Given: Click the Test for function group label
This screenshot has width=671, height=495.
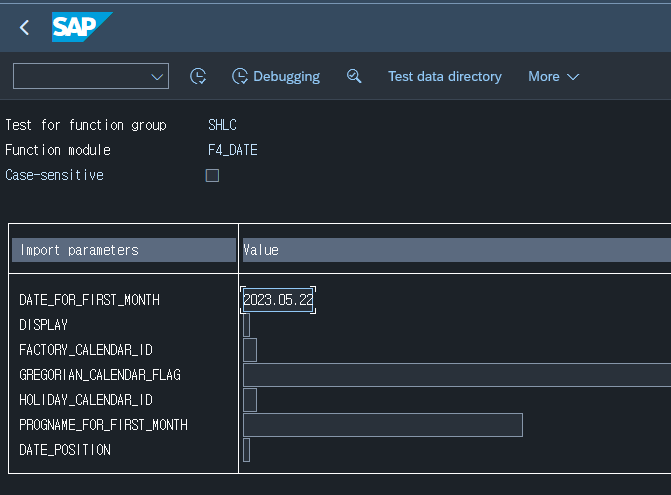Looking at the screenshot, I should (86, 125).
